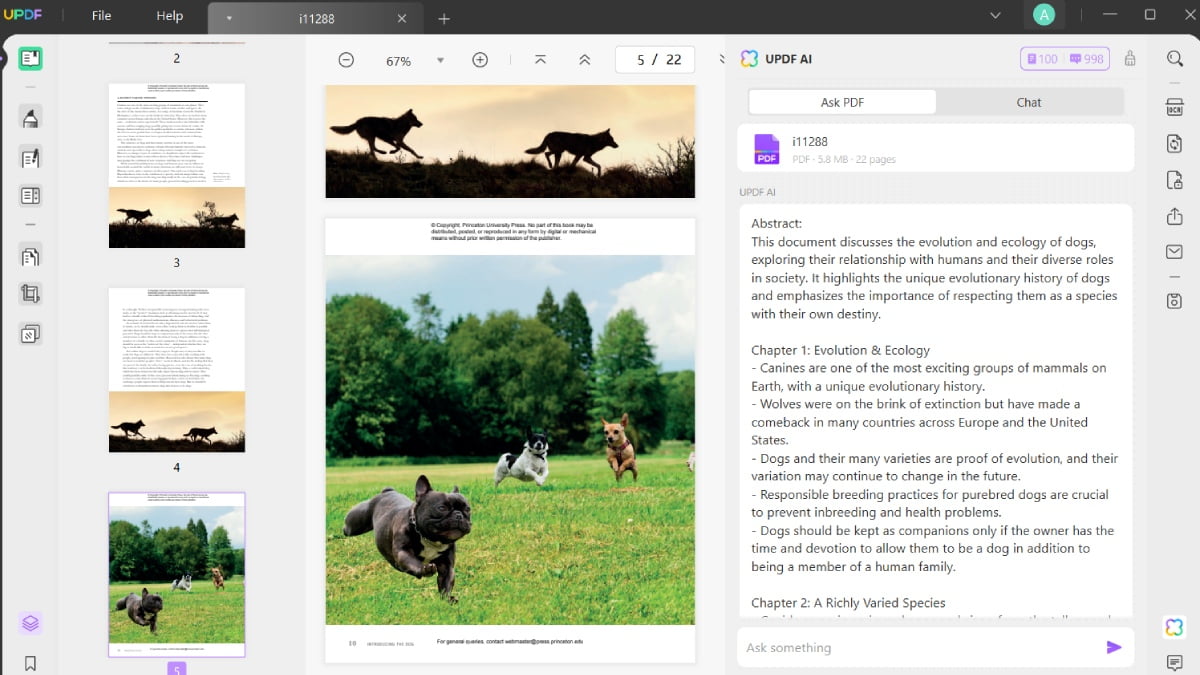The image size is (1200, 675).
Task: Open the Share panel
Action: tap(1175, 214)
